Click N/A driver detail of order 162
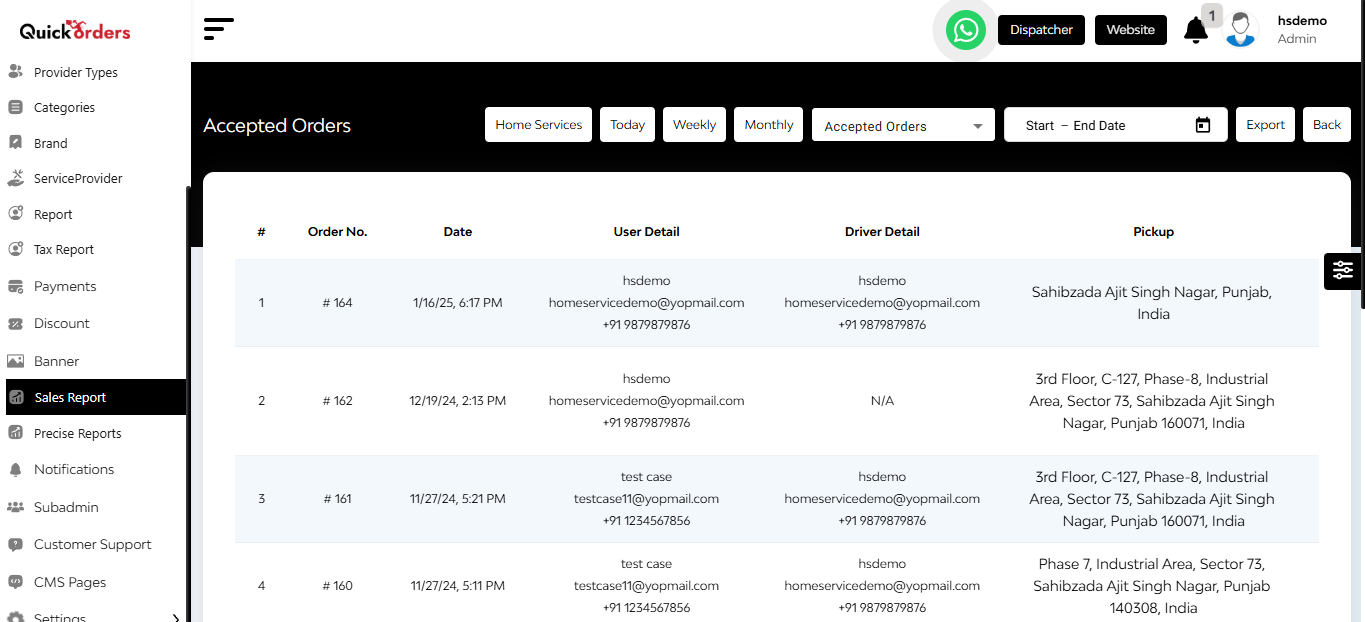Screen dimensions: 1365x622 882,400
